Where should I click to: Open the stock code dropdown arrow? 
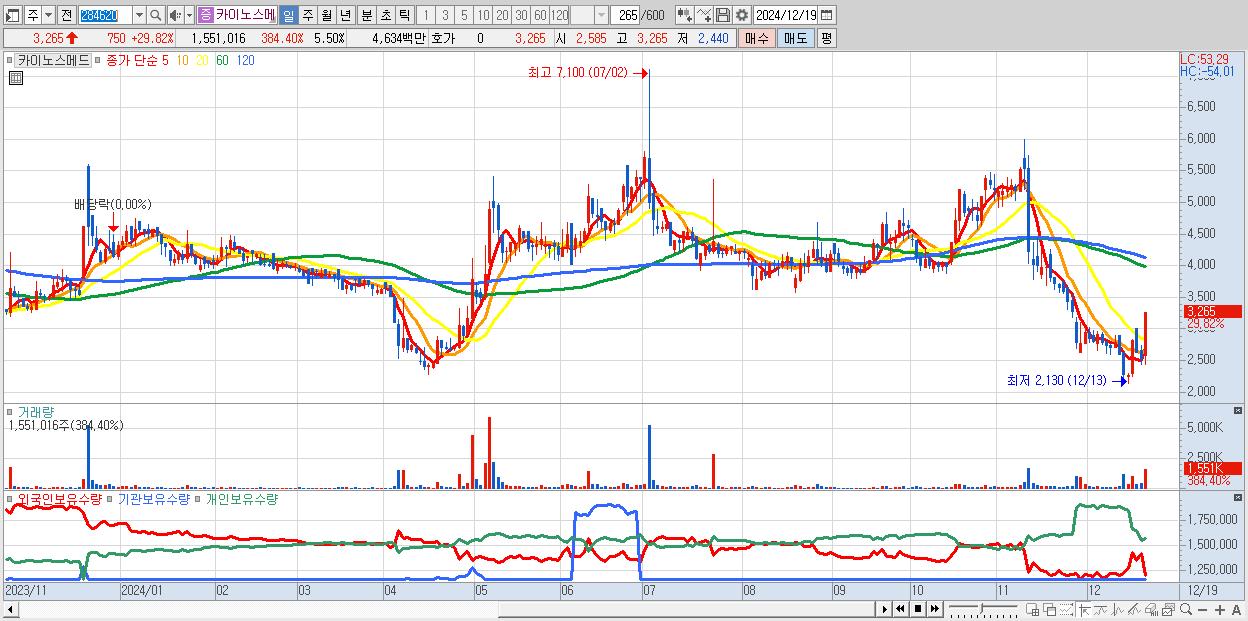138,15
